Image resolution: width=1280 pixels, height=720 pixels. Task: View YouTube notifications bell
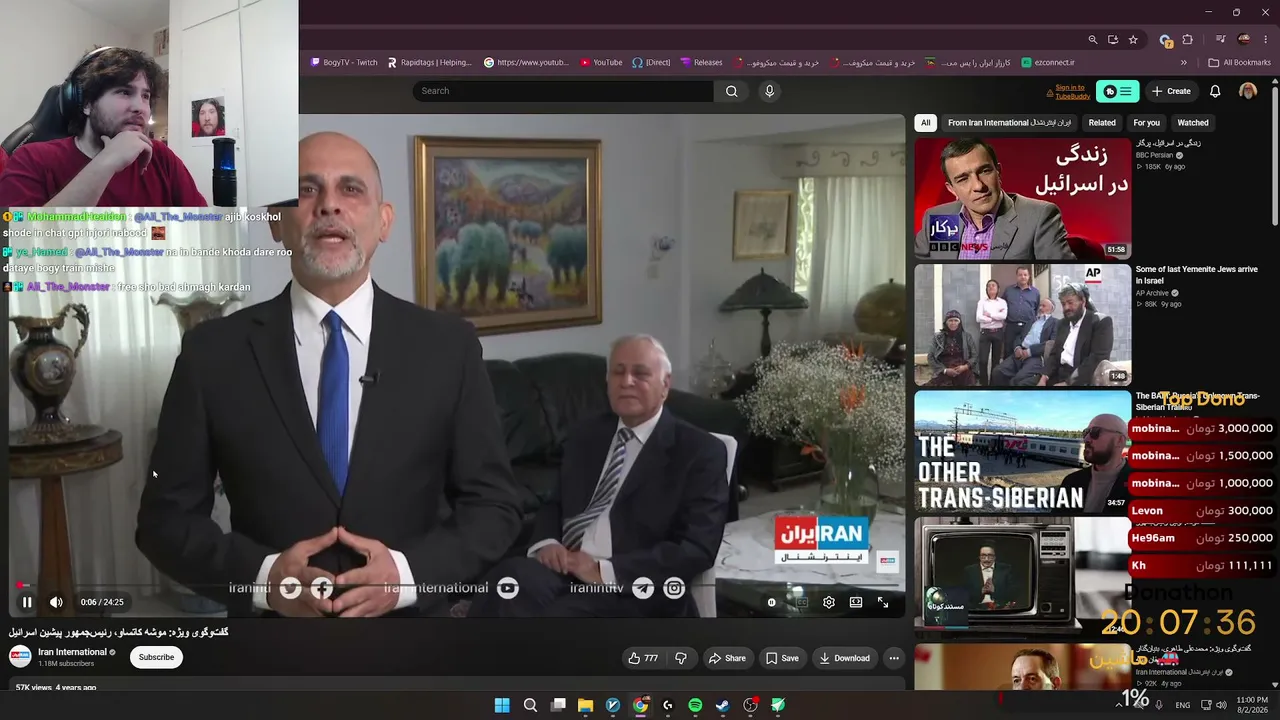click(x=1215, y=91)
